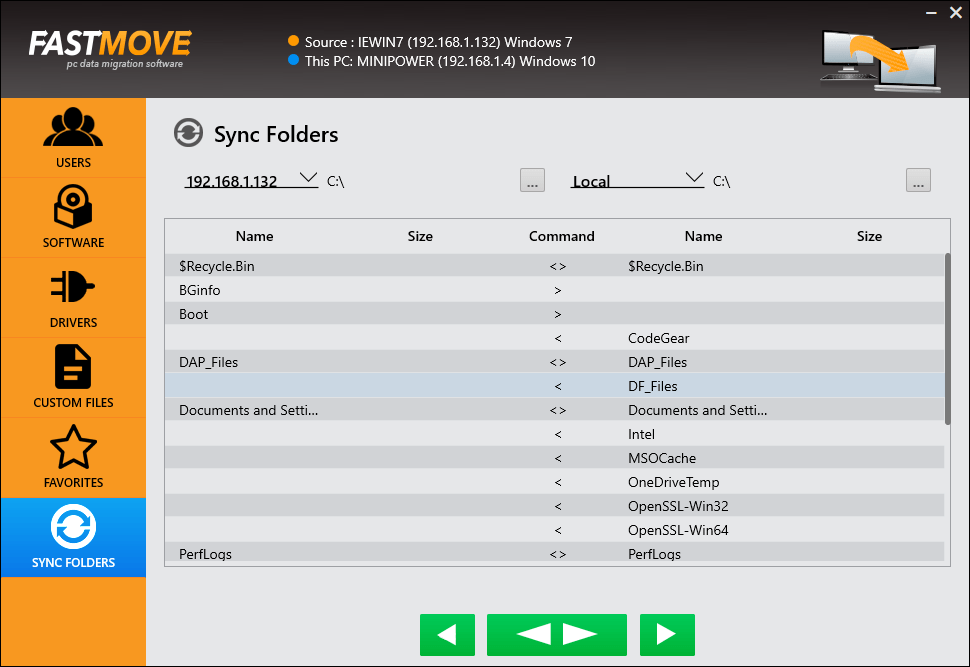Screen dimensions: 970x667
Task: Click the <> command for DAP_Files
Action: [558, 363]
